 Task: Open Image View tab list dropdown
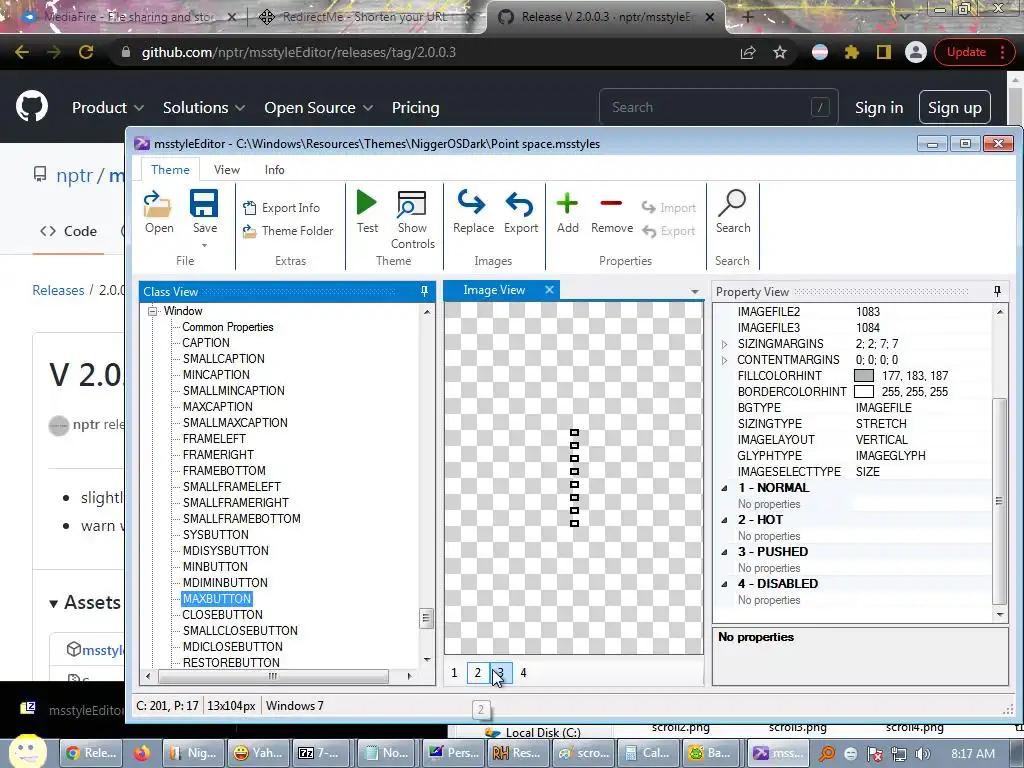pos(695,292)
